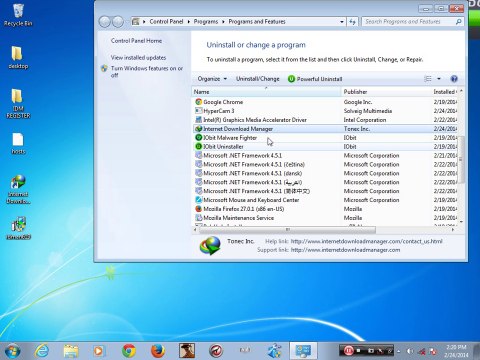Click the horizontal scrollbar right arrow
480x360 pixels.
pos(453,230)
